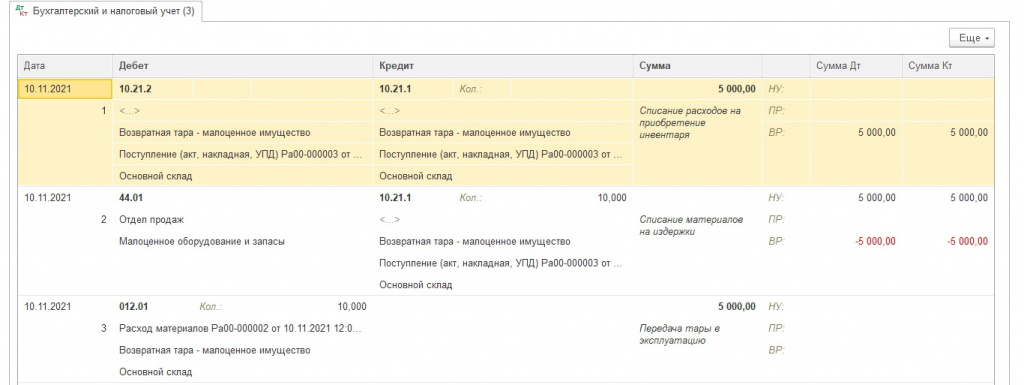This screenshot has width=1024, height=385.
Task: Click the Сумма column header
Action: pos(697,67)
